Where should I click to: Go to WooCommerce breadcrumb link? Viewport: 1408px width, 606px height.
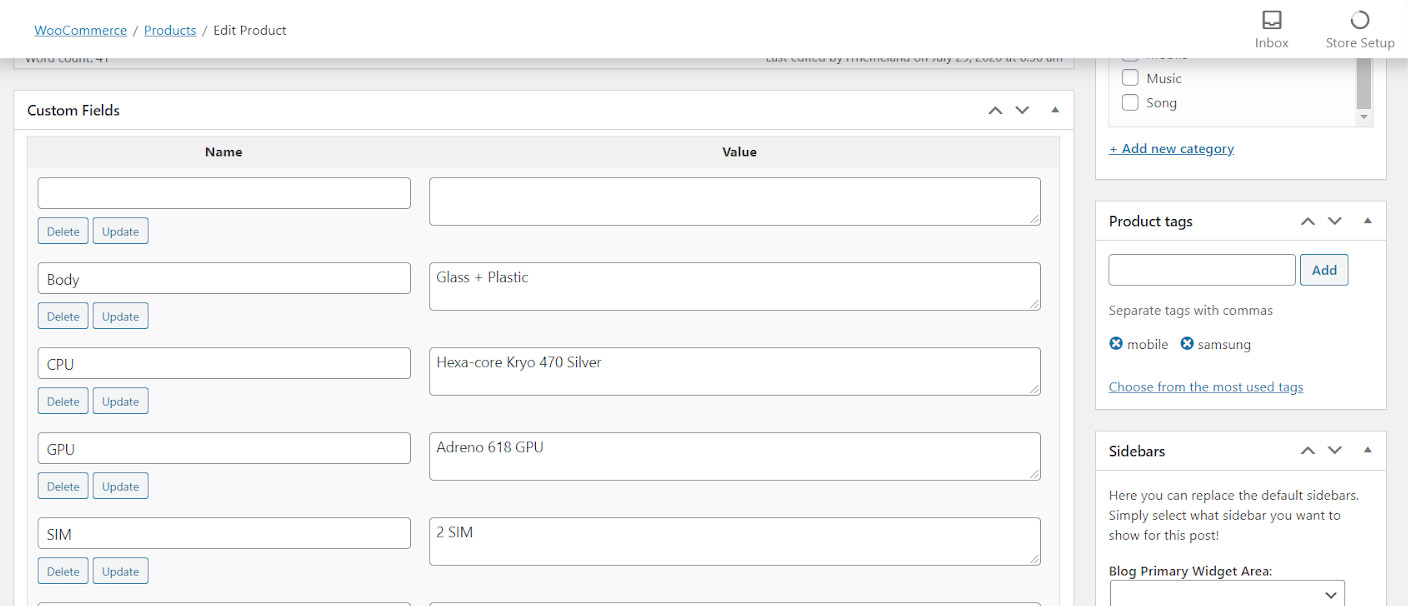[81, 30]
